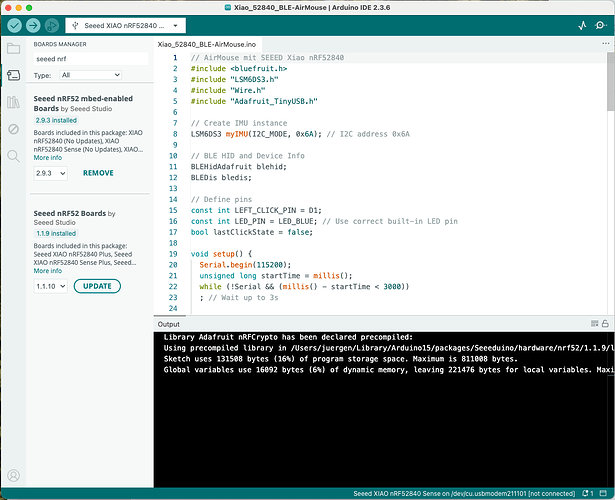Open More info for mbed-enabled Boards
Image resolution: width=615 pixels, height=500 pixels.
(48, 158)
